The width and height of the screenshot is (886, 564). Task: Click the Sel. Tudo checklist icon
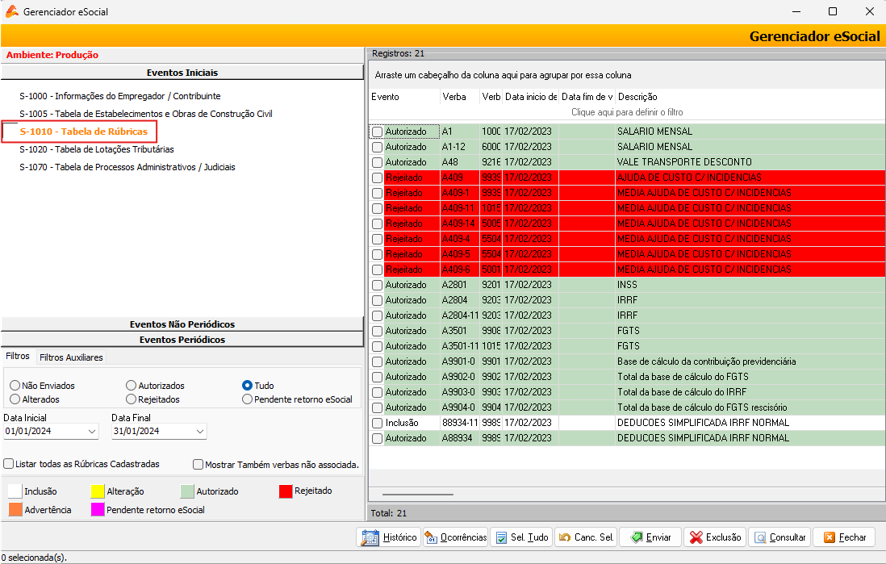[501, 537]
